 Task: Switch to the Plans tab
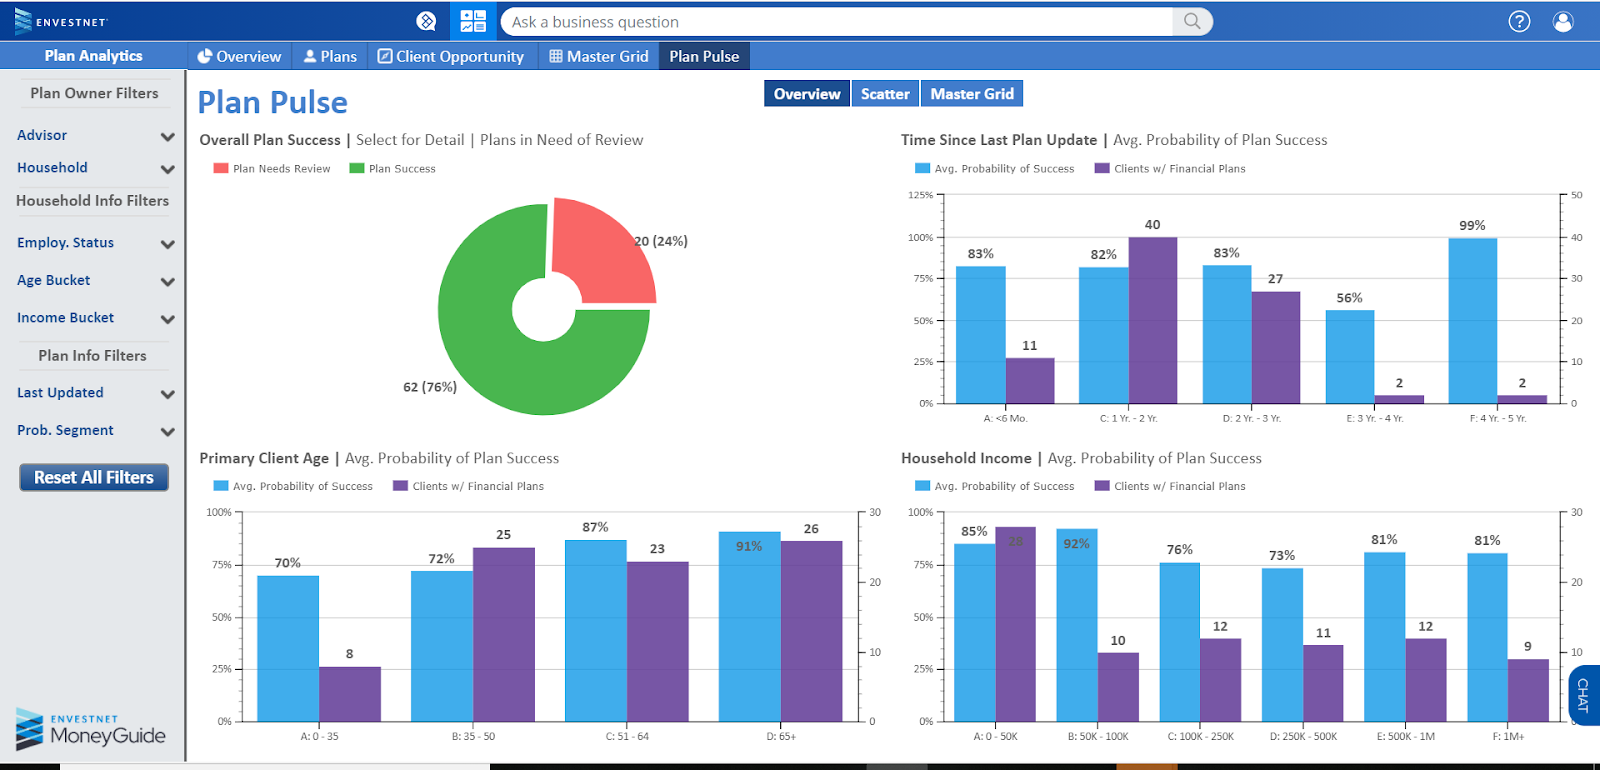330,56
